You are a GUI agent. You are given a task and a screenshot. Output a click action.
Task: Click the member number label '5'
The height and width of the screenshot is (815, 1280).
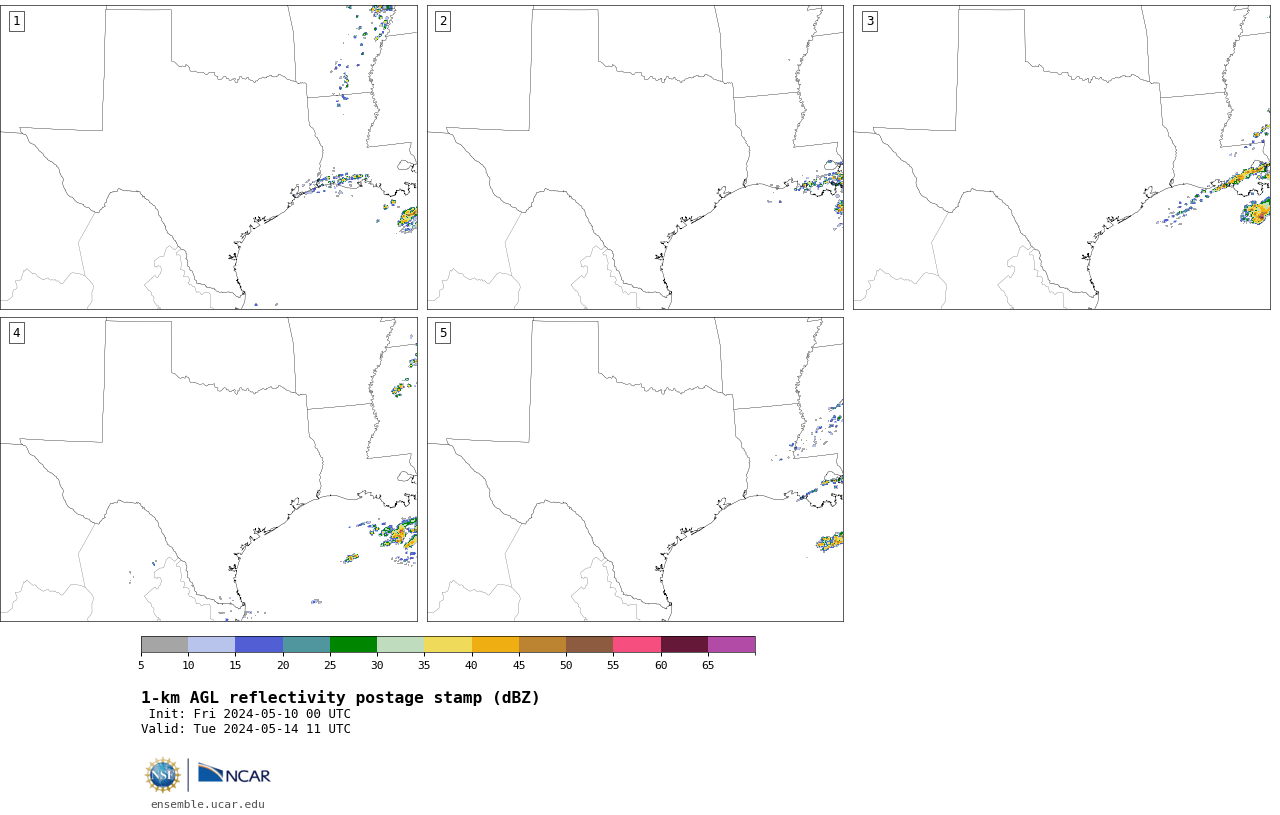pos(443,333)
